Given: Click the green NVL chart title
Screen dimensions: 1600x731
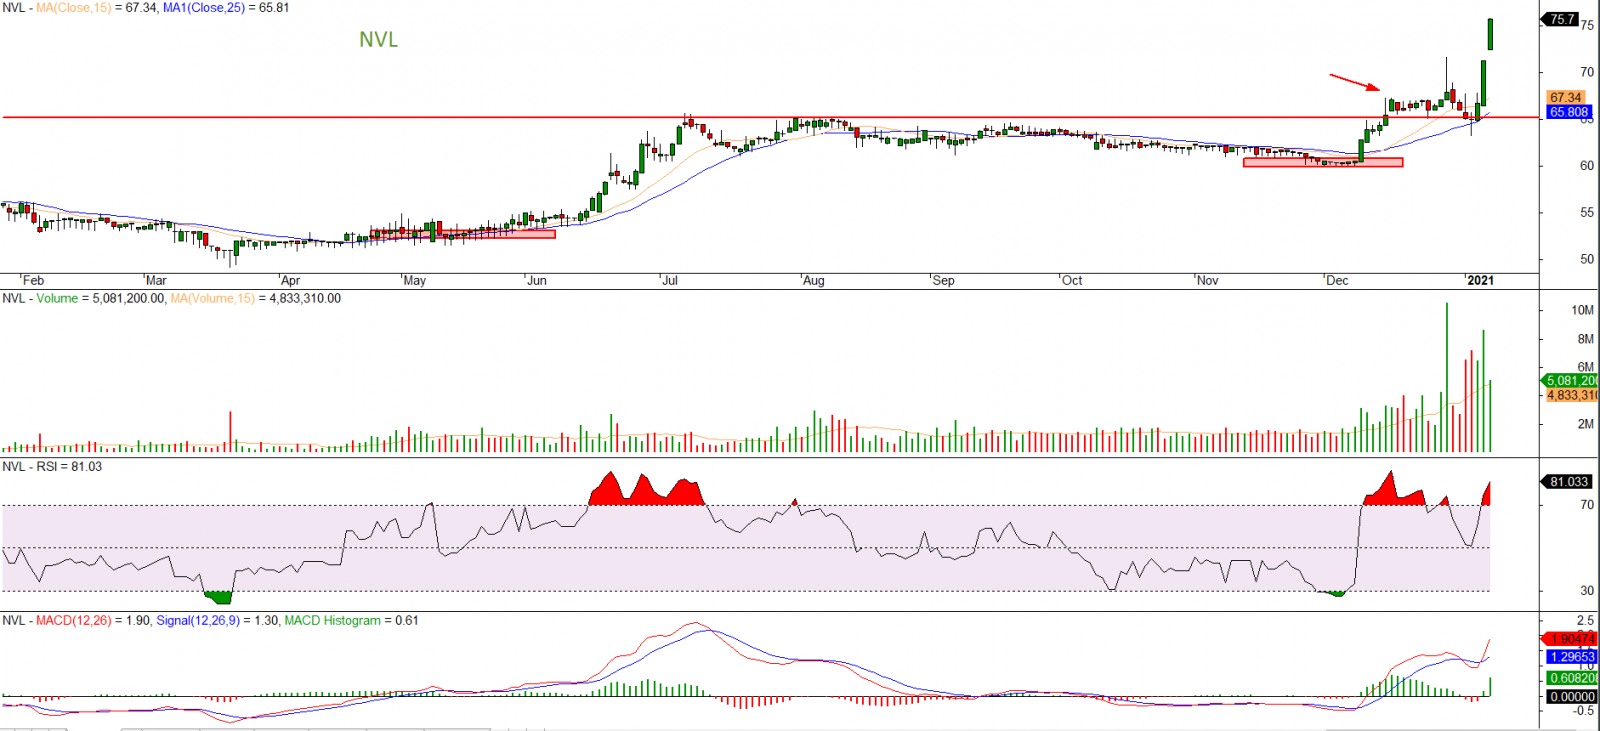Looking at the screenshot, I should [378, 40].
